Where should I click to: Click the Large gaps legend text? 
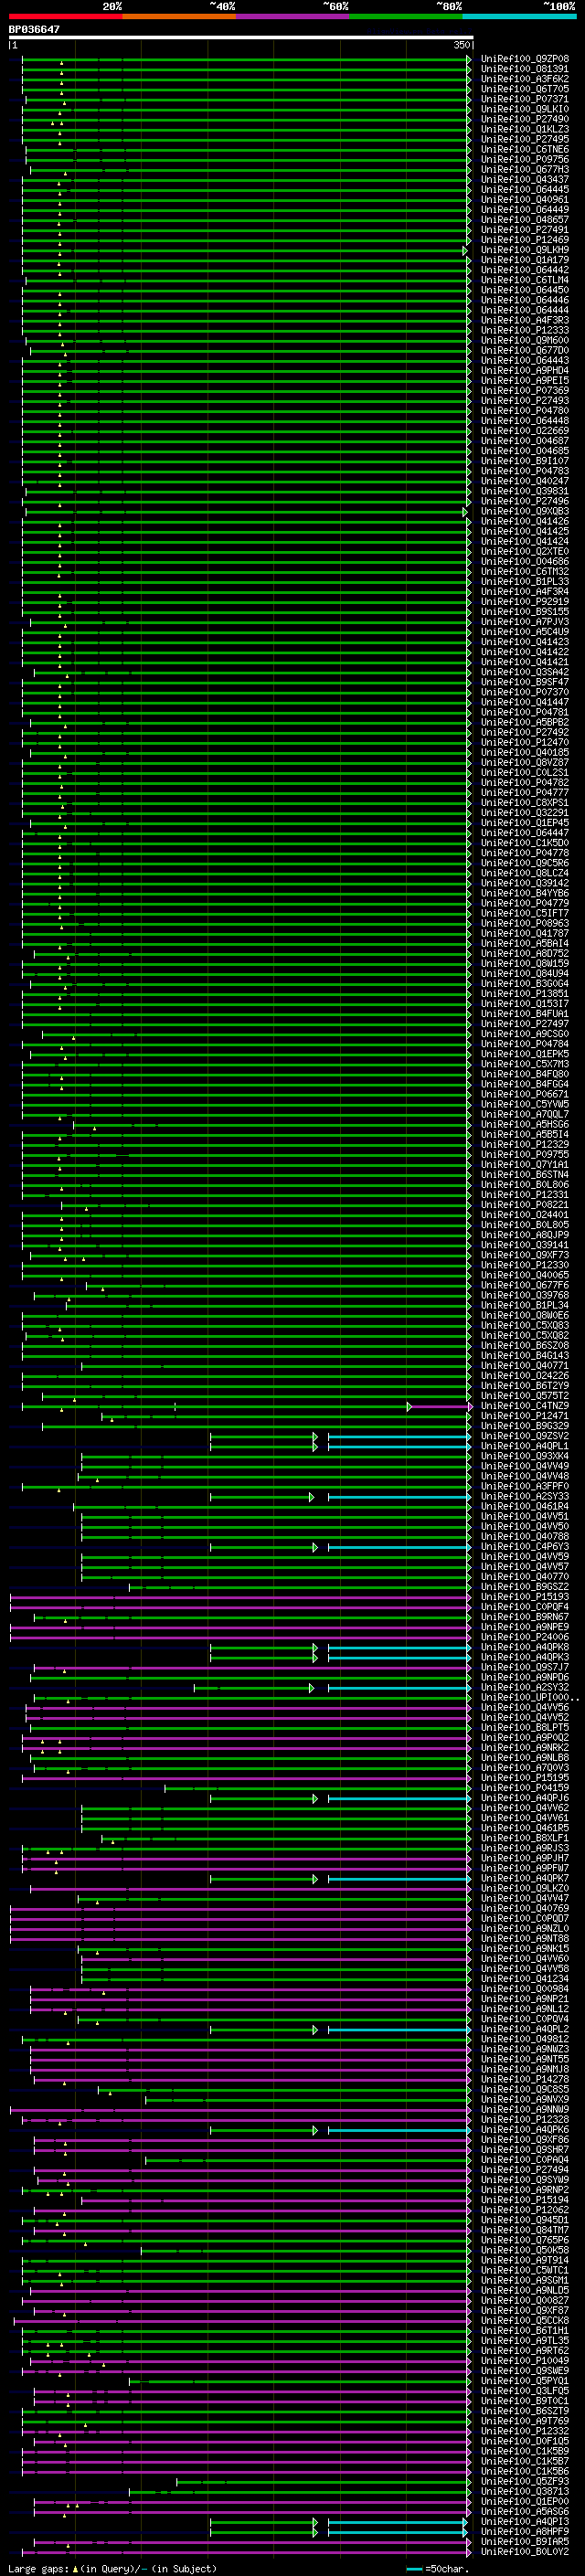[x=112, y=2568]
